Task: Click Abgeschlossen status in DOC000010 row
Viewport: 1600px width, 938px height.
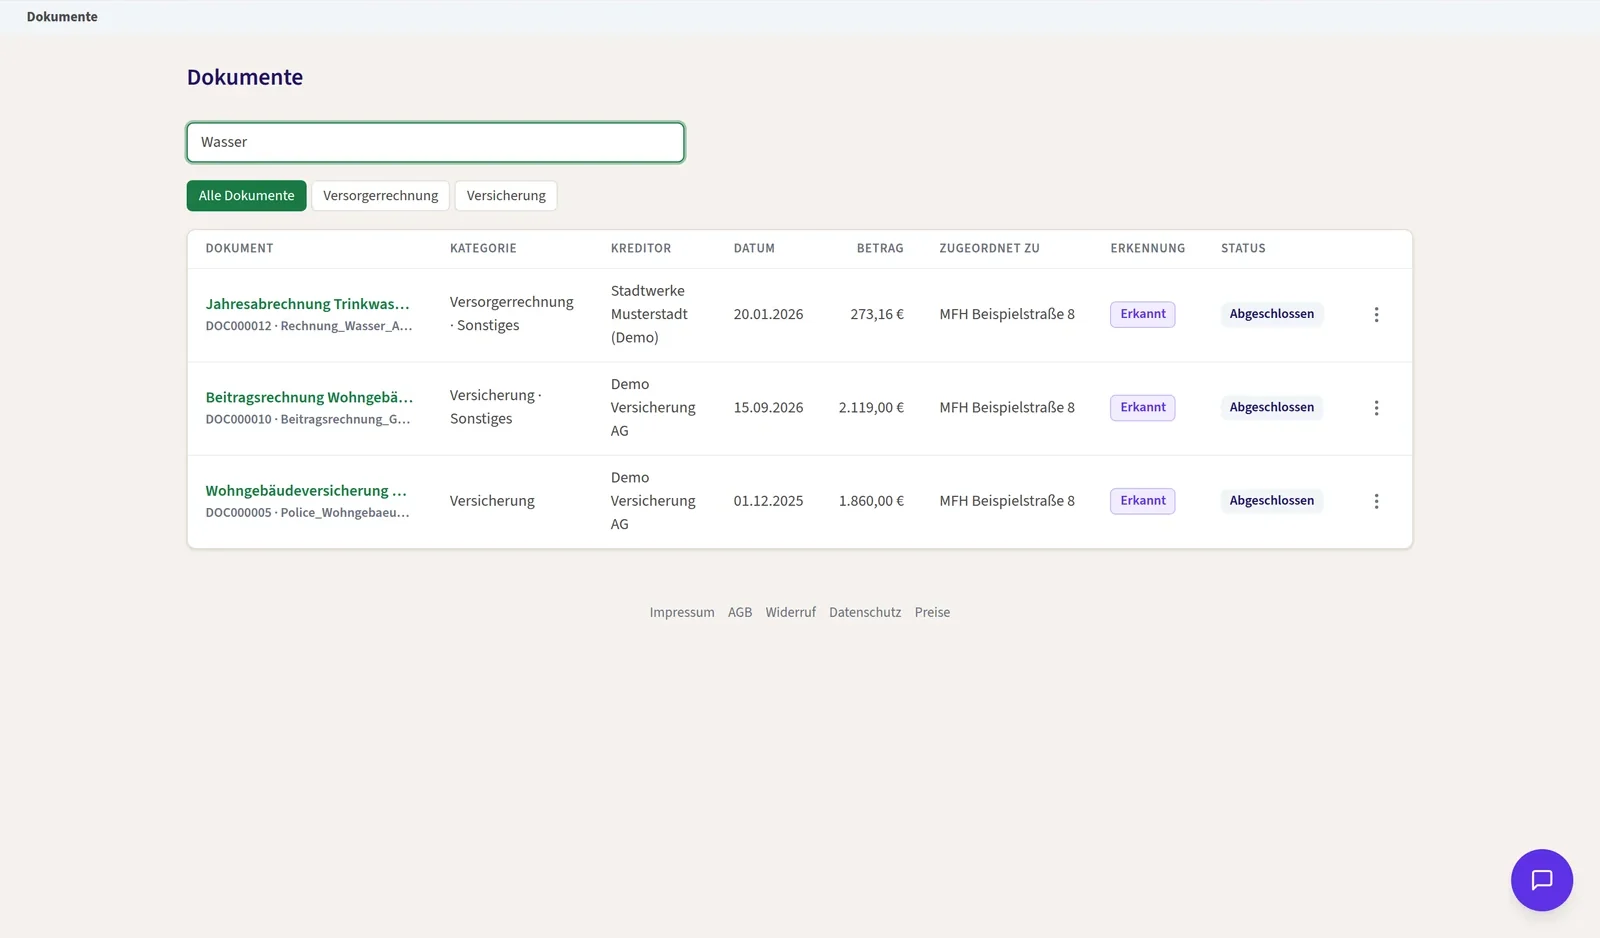Action: pyautogui.click(x=1271, y=408)
